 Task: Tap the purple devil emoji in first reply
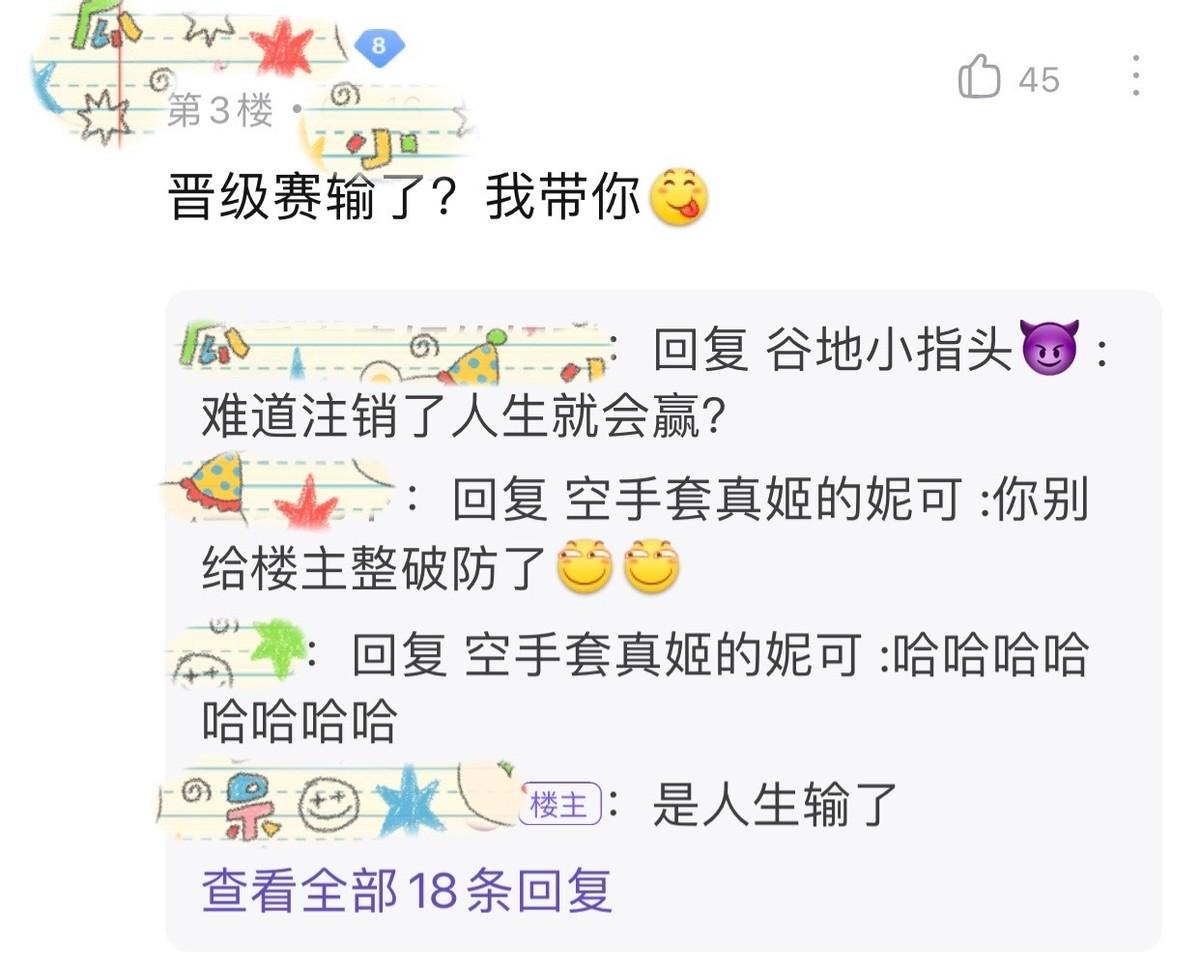click(1050, 350)
